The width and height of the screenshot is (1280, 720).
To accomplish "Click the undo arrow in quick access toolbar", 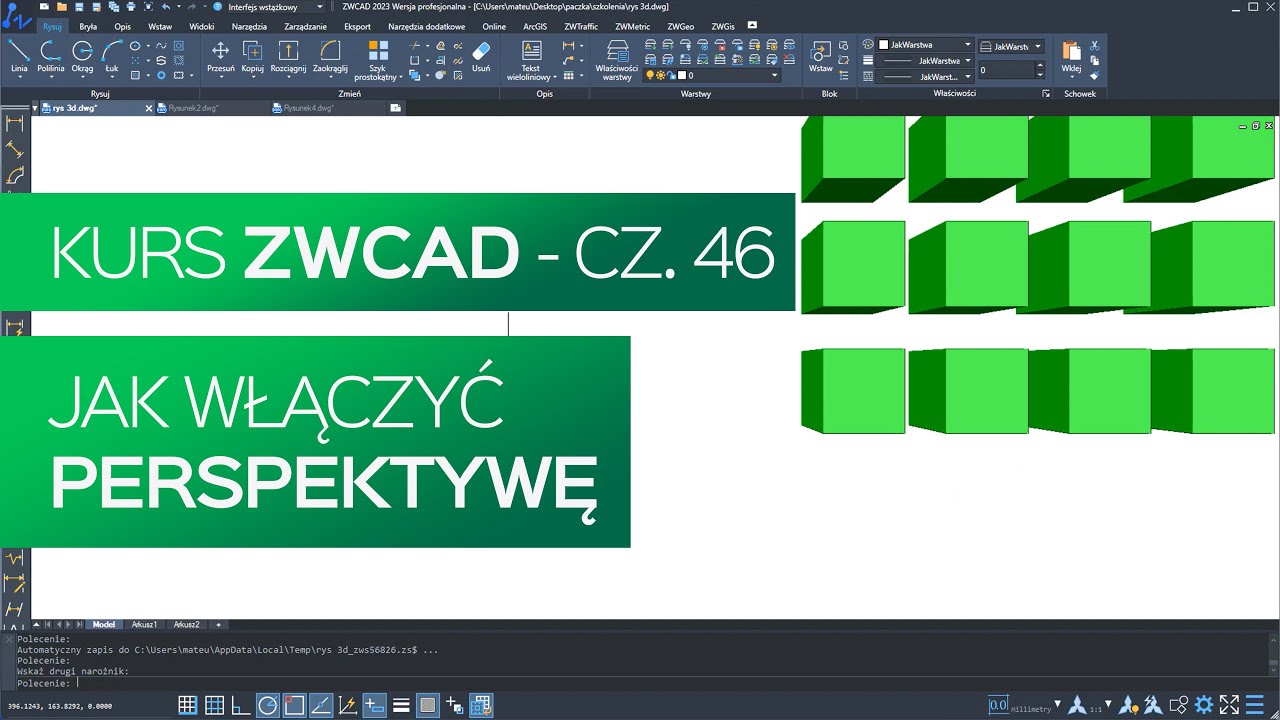I will 166,6.
